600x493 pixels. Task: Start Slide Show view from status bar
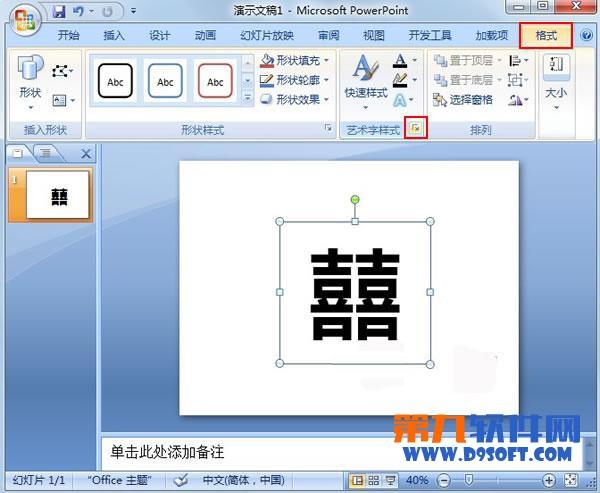pos(390,480)
